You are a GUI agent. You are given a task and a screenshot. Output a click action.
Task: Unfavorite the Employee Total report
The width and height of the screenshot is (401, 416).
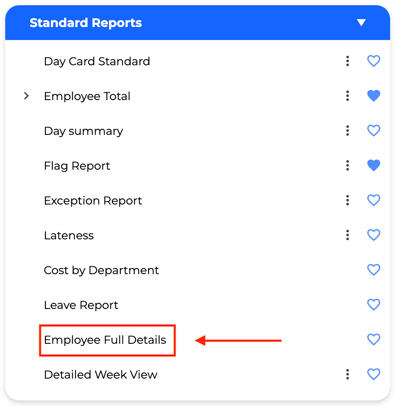tap(373, 96)
